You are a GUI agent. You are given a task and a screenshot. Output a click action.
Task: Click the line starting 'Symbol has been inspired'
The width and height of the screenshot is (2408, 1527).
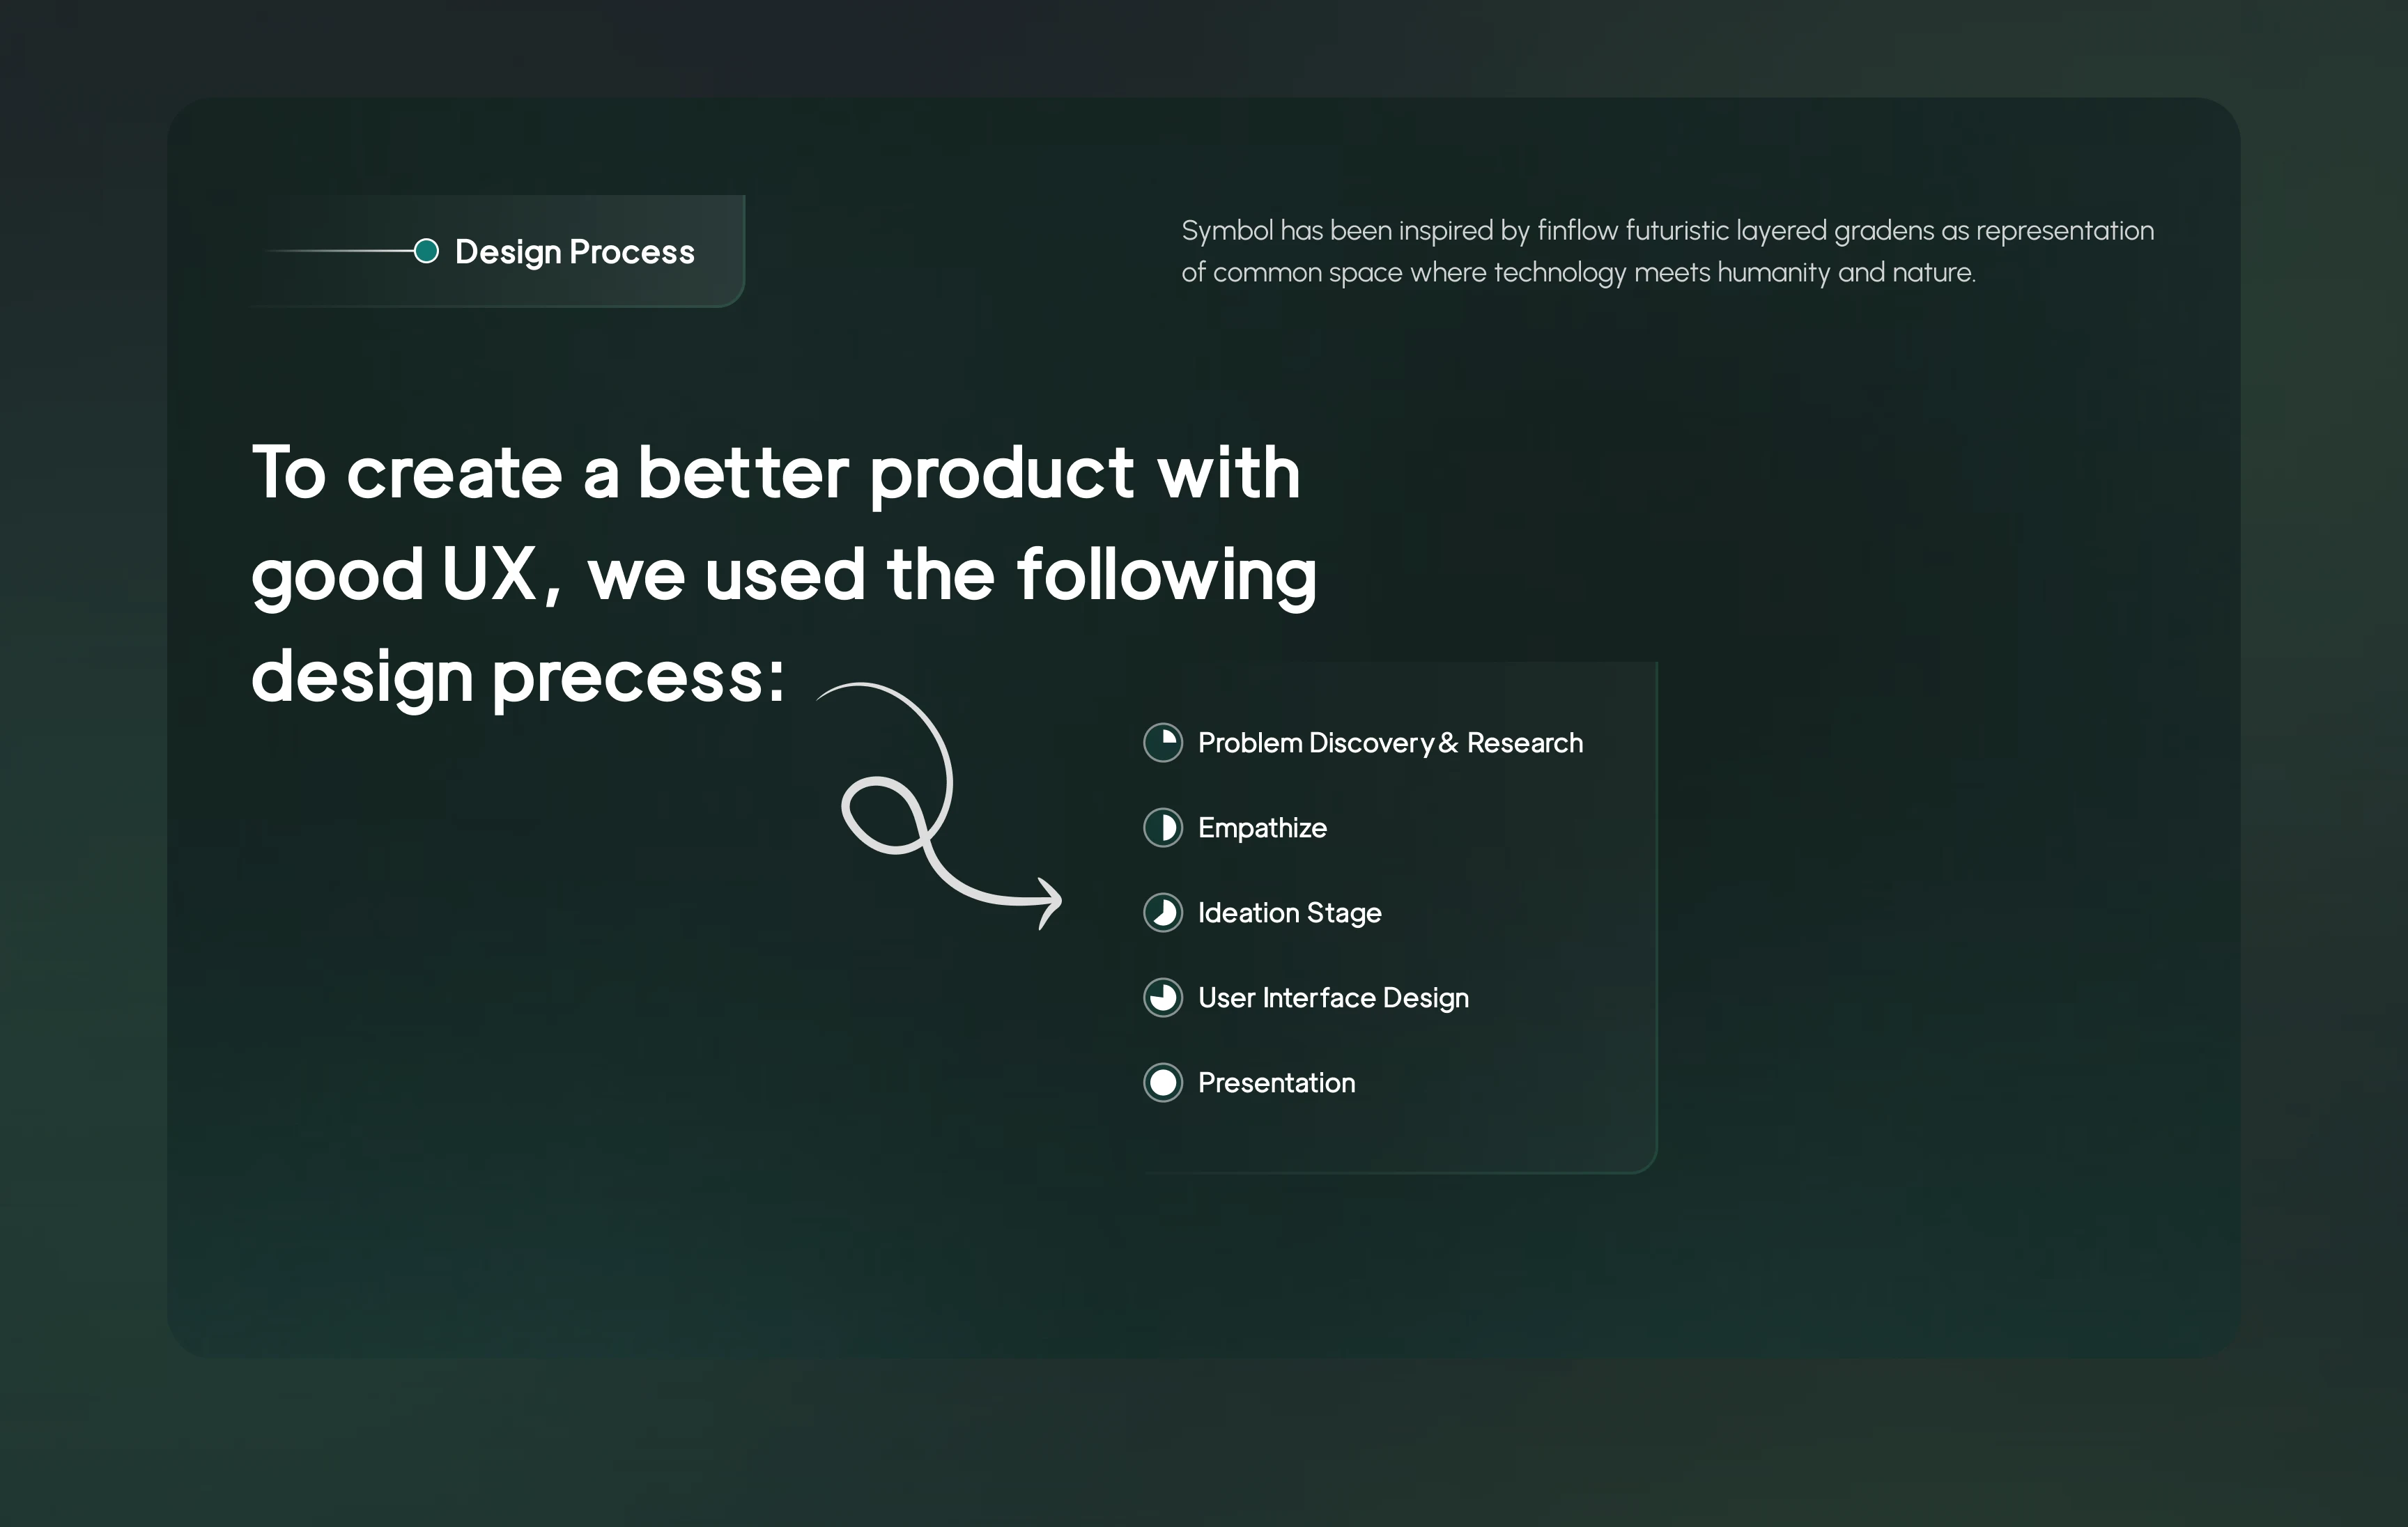pos(1667,231)
